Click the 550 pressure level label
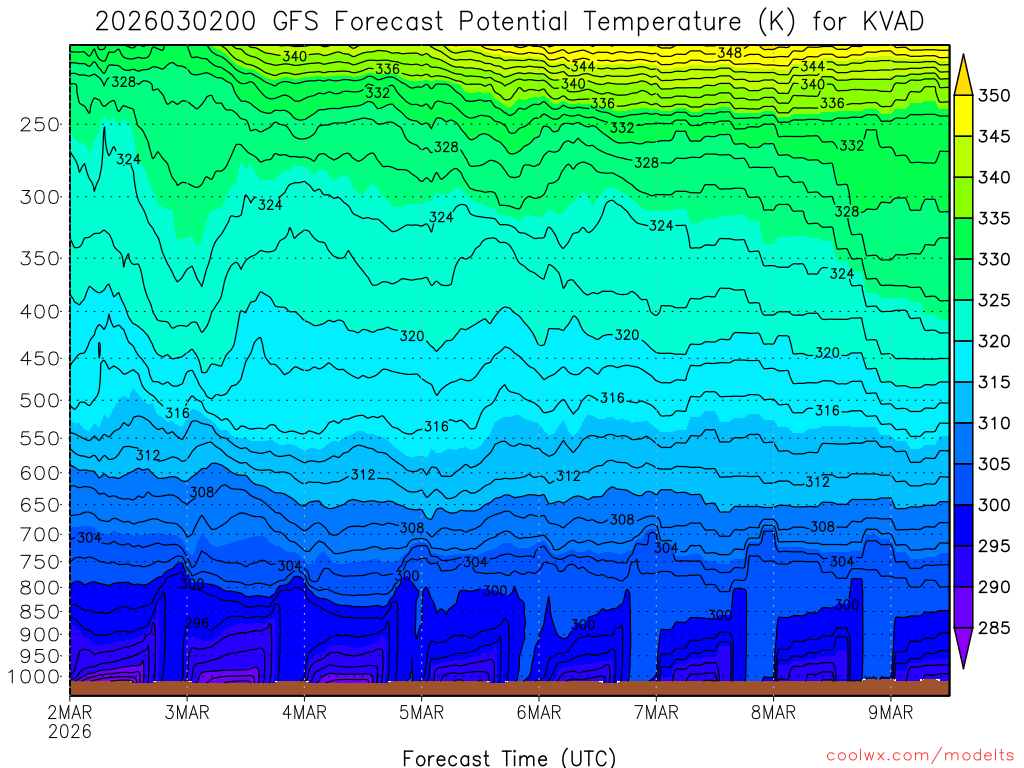This screenshot has width=1024, height=768. (40, 438)
